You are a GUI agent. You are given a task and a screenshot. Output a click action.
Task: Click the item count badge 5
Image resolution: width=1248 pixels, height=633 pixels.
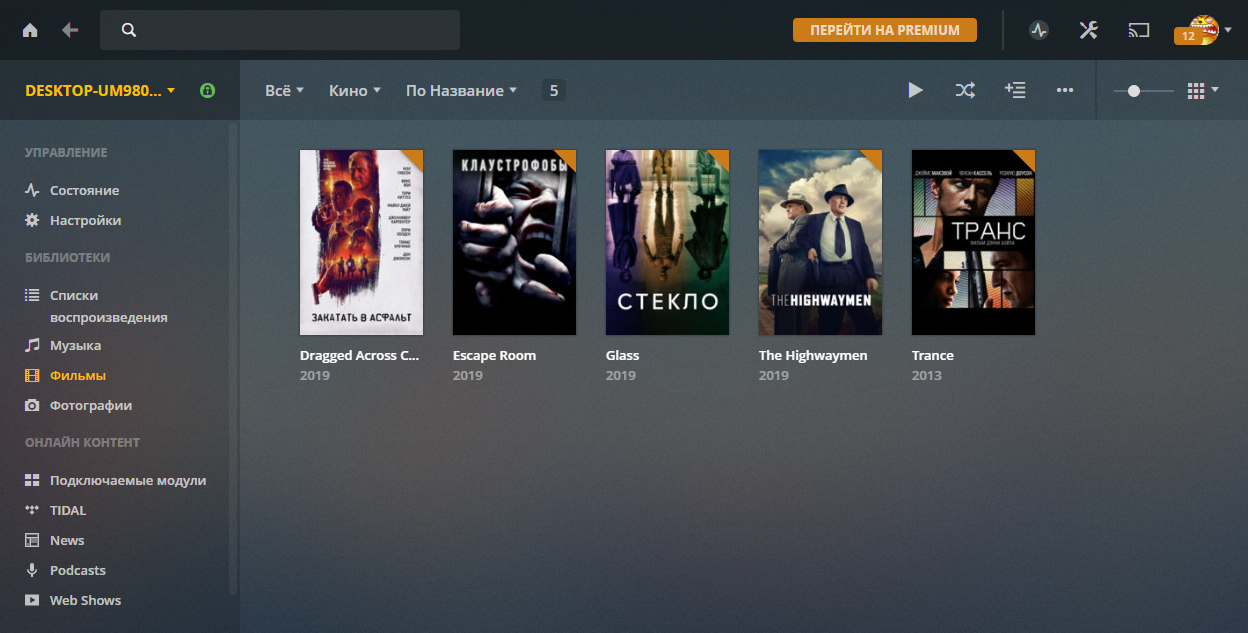pos(553,90)
